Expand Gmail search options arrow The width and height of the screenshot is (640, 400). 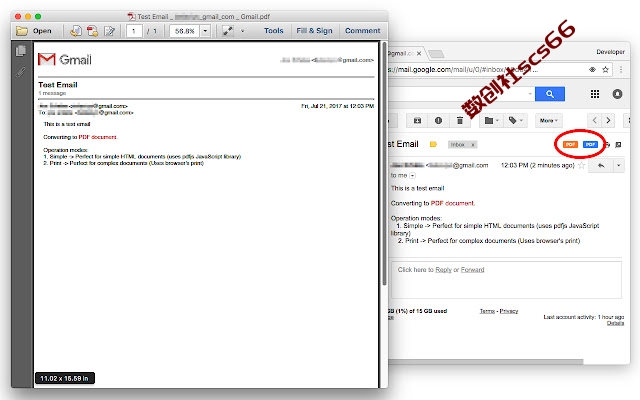point(530,94)
